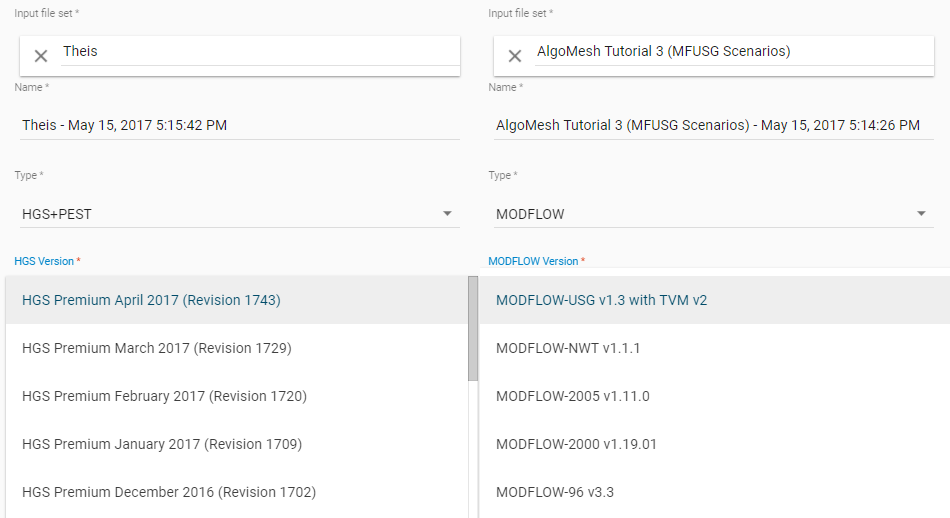
Task: Select MODFLOW-2005 v1.11.0 option
Action: tap(714, 396)
